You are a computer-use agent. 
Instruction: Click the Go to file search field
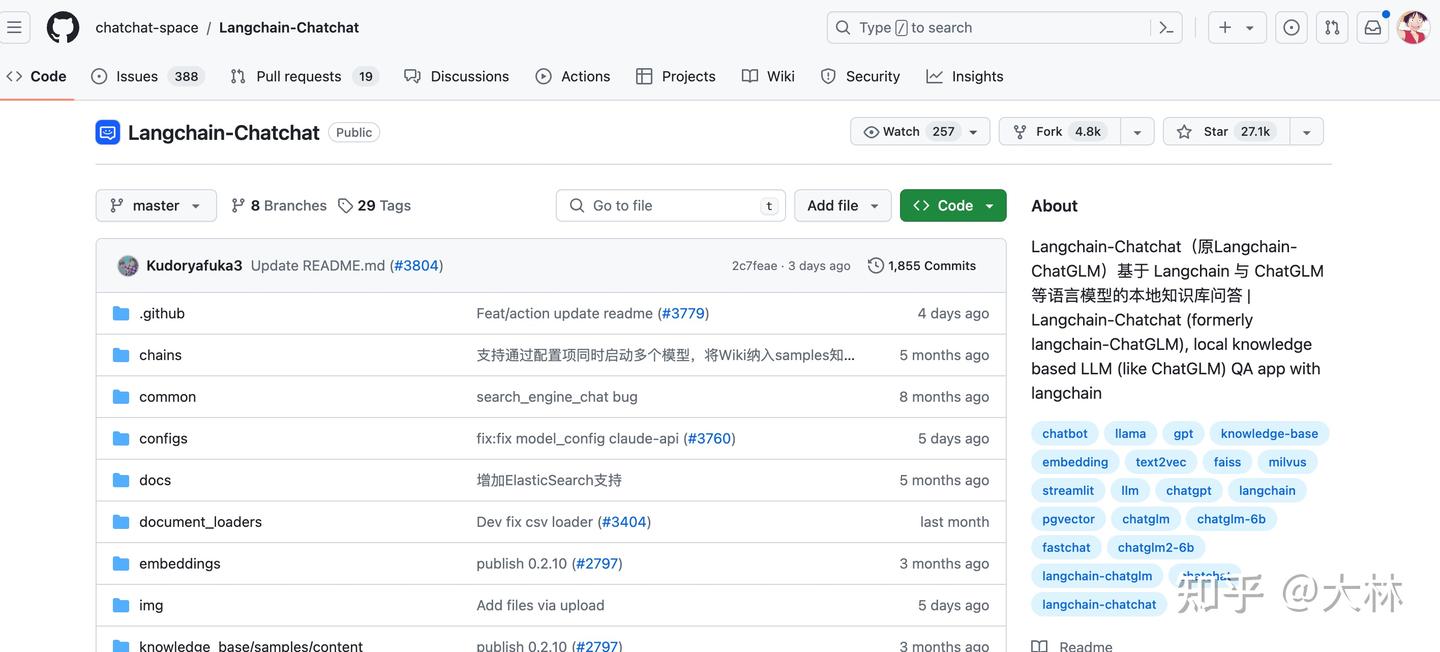coord(670,206)
